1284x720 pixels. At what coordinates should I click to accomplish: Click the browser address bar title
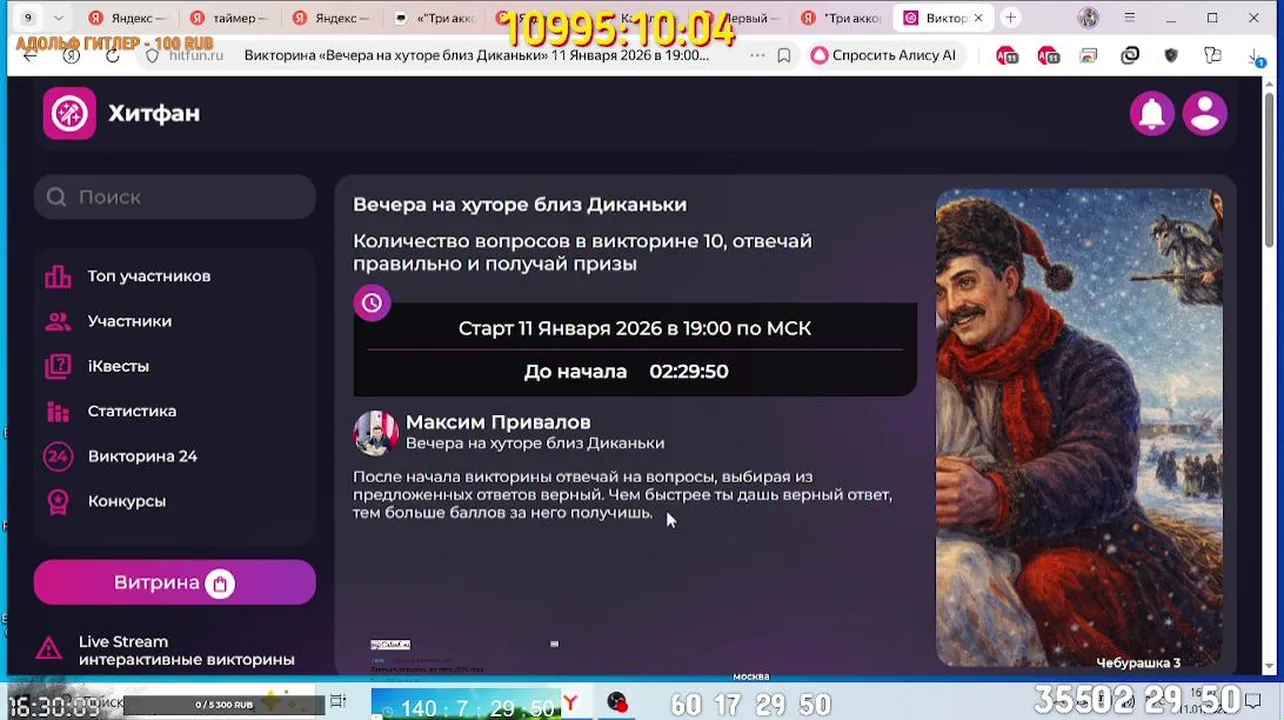(476, 55)
